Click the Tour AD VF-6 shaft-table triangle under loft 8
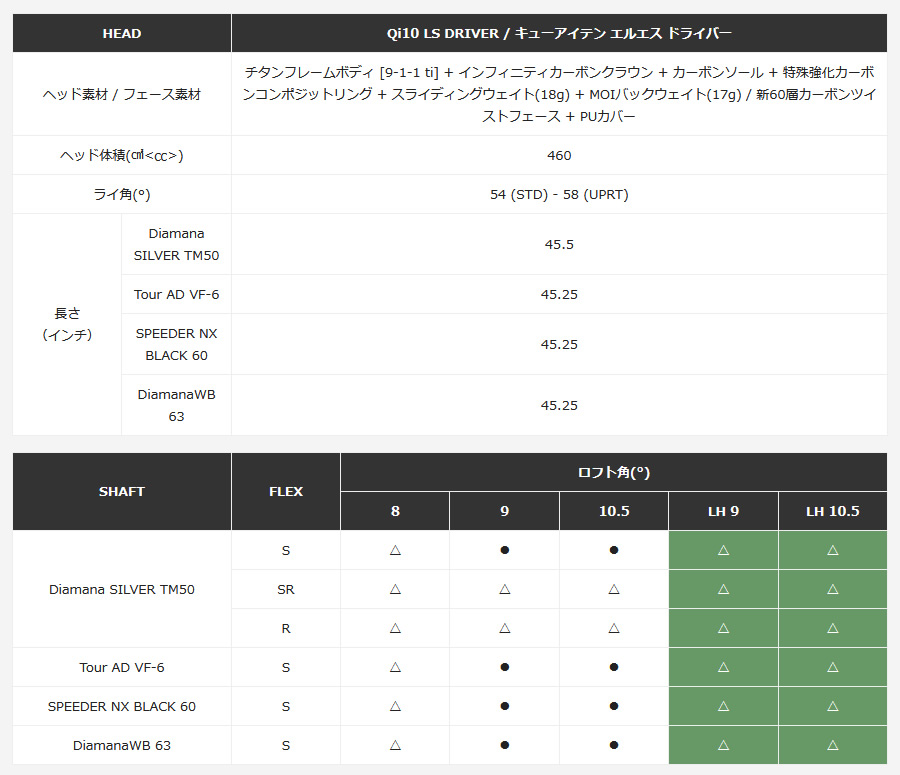The height and width of the screenshot is (775, 900). coord(395,668)
